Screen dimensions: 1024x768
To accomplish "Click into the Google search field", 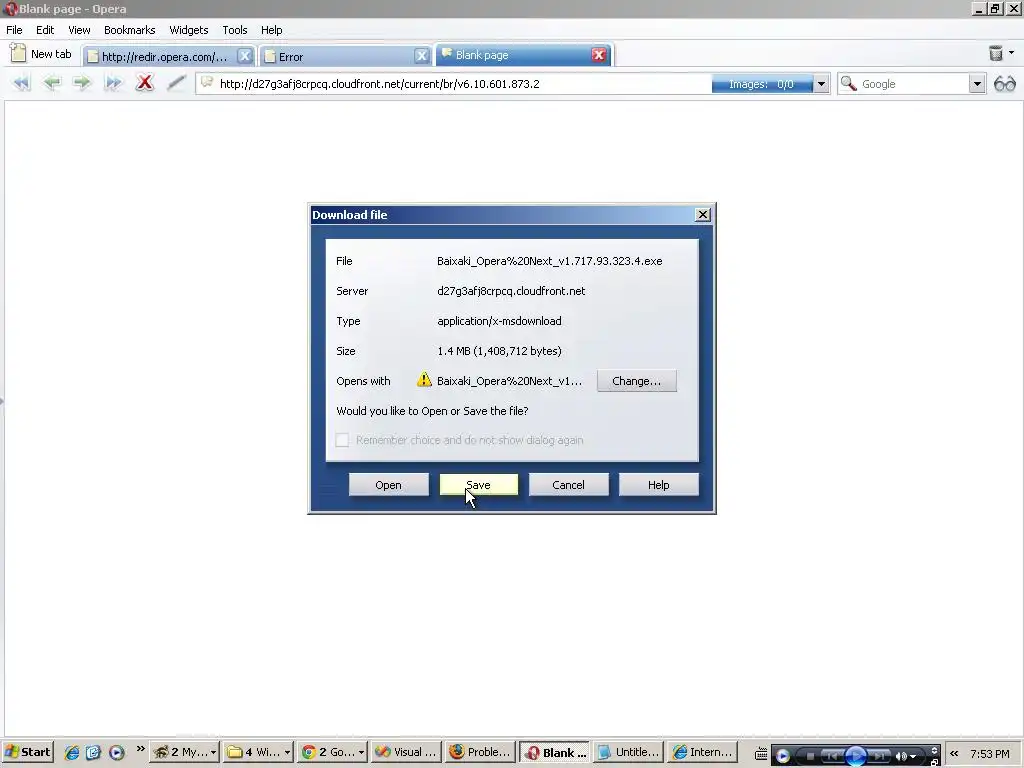I will pos(913,84).
